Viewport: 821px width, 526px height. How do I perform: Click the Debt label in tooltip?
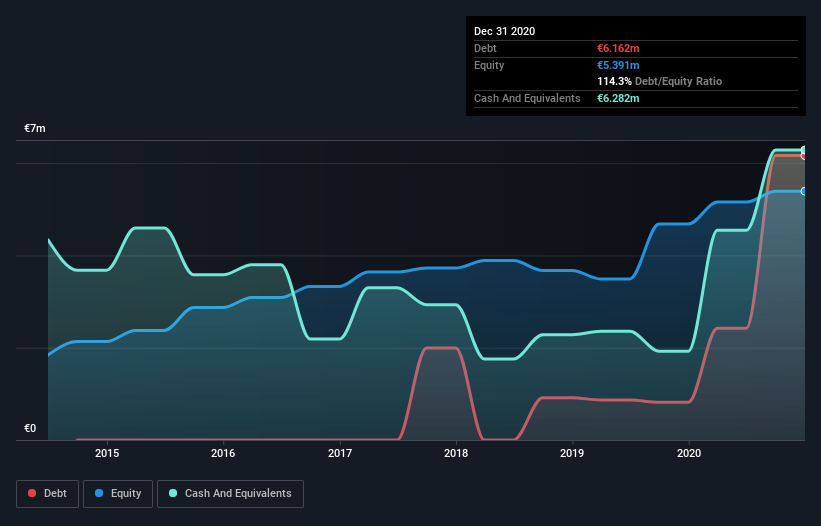pos(485,48)
